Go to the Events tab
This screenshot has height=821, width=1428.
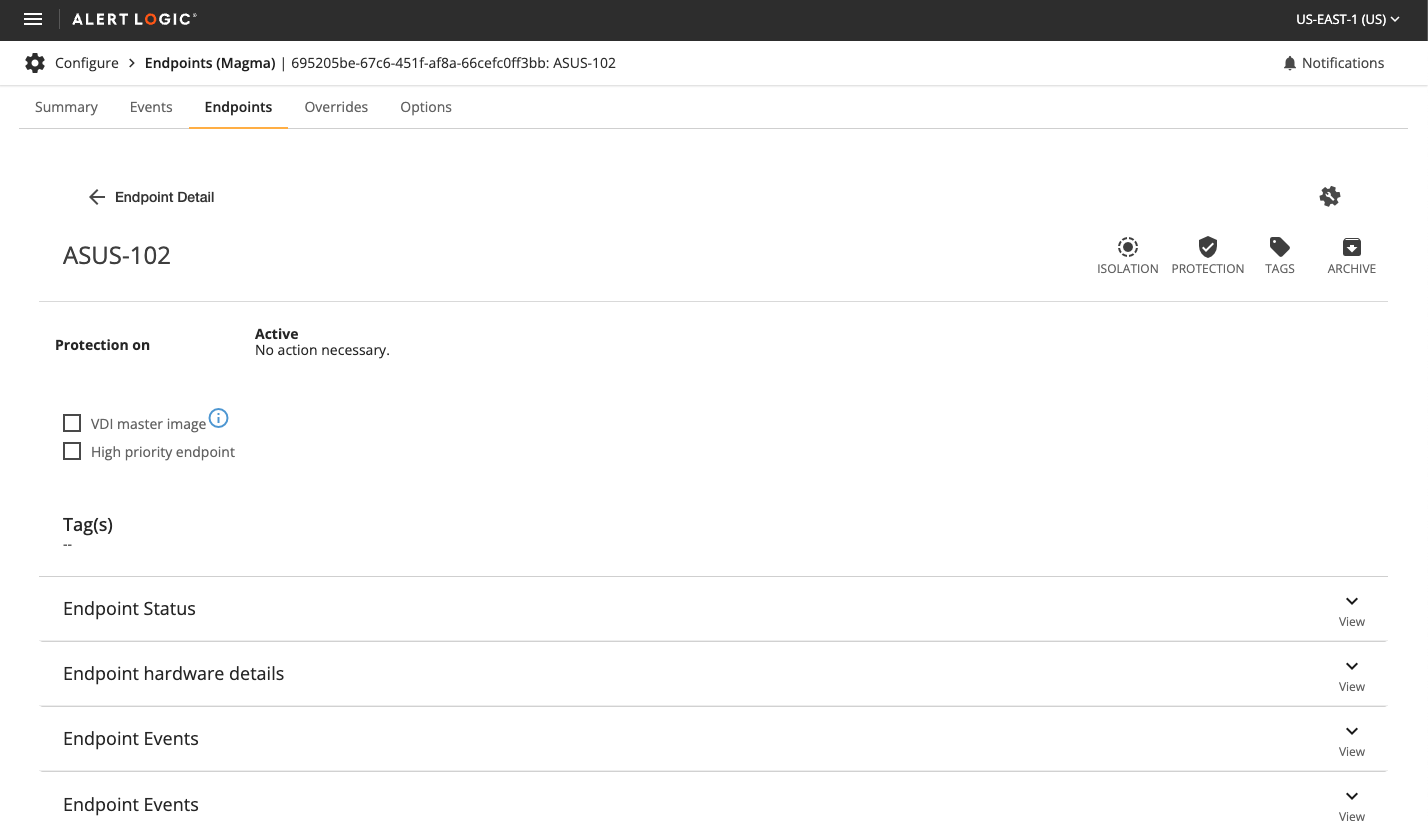pyautogui.click(x=151, y=107)
